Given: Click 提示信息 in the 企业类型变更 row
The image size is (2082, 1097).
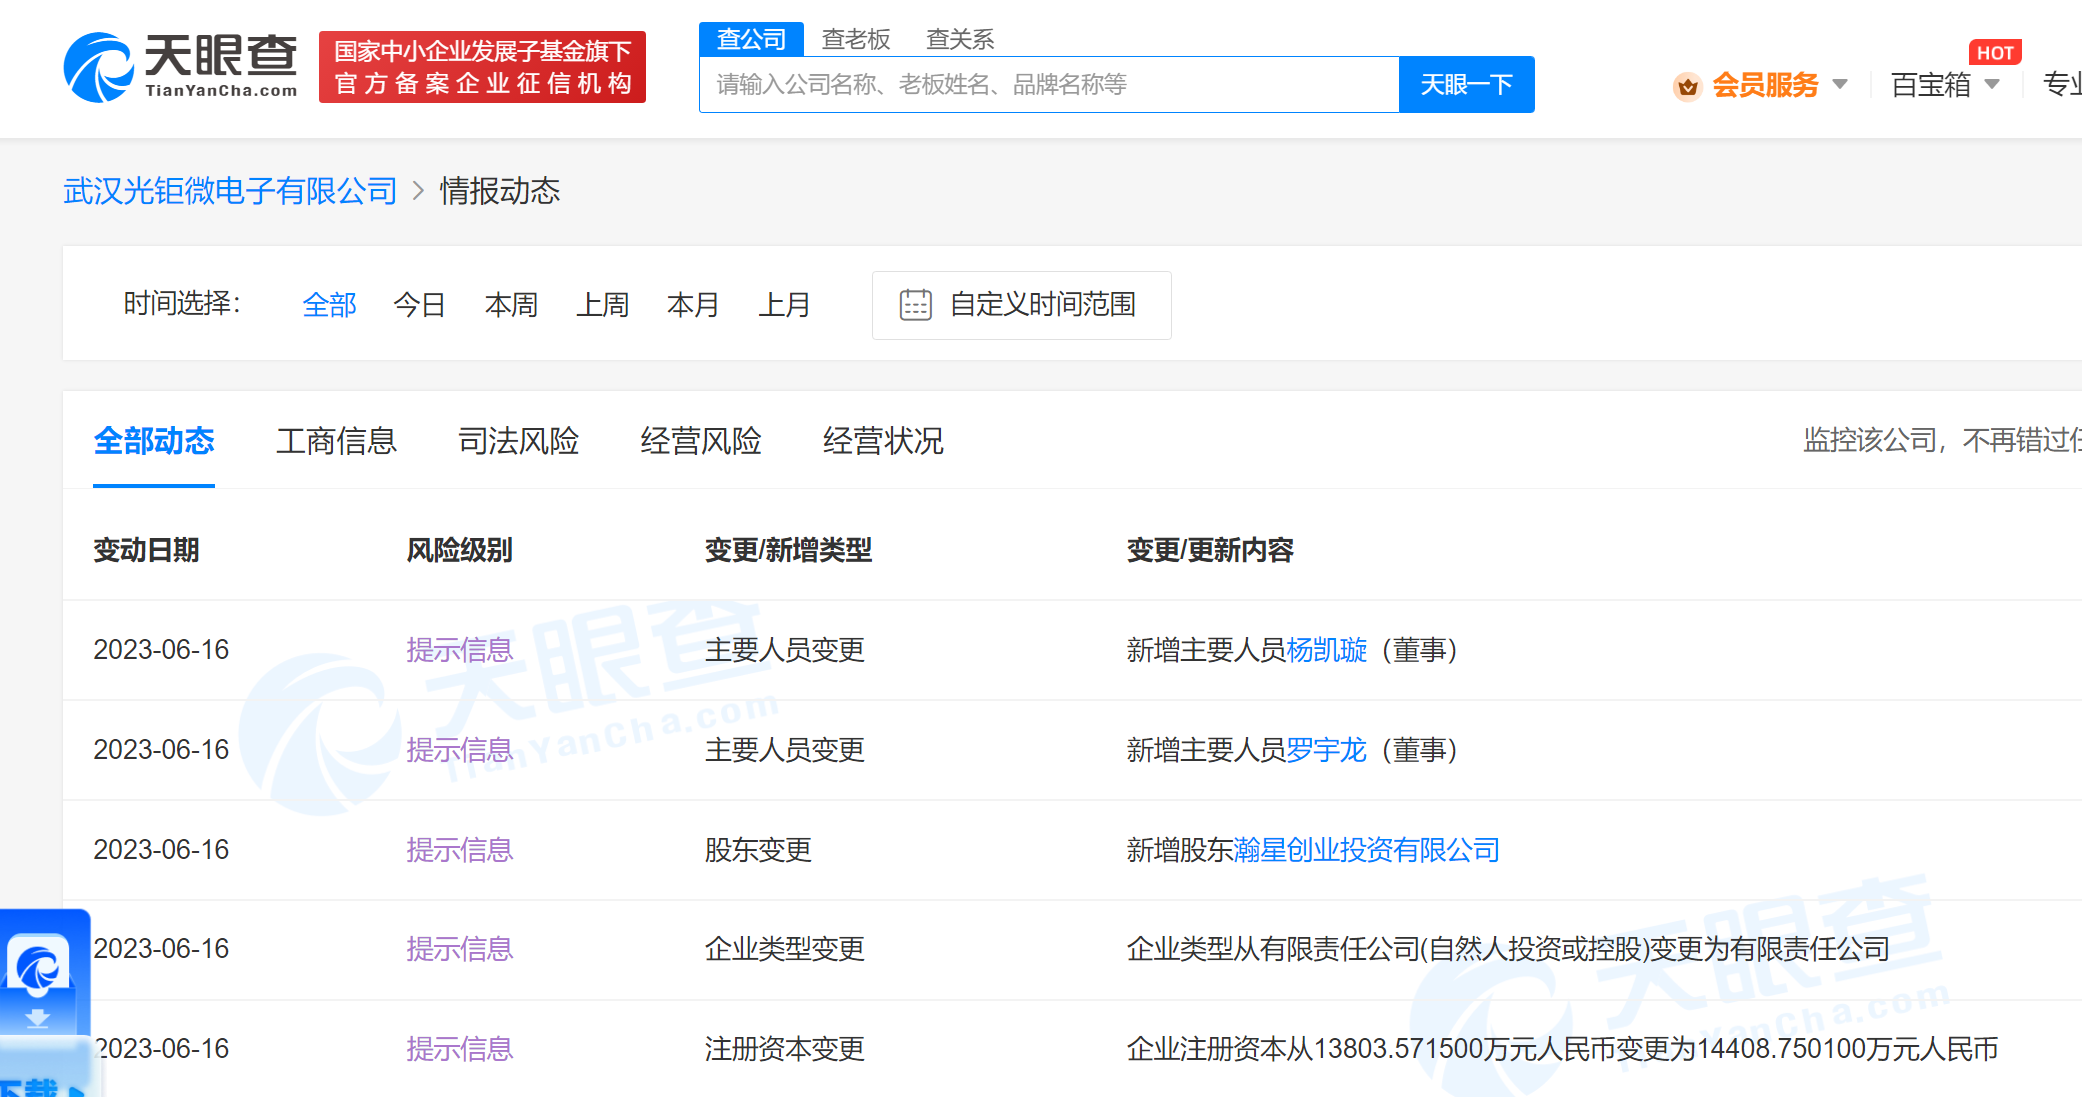Looking at the screenshot, I should 459,949.
